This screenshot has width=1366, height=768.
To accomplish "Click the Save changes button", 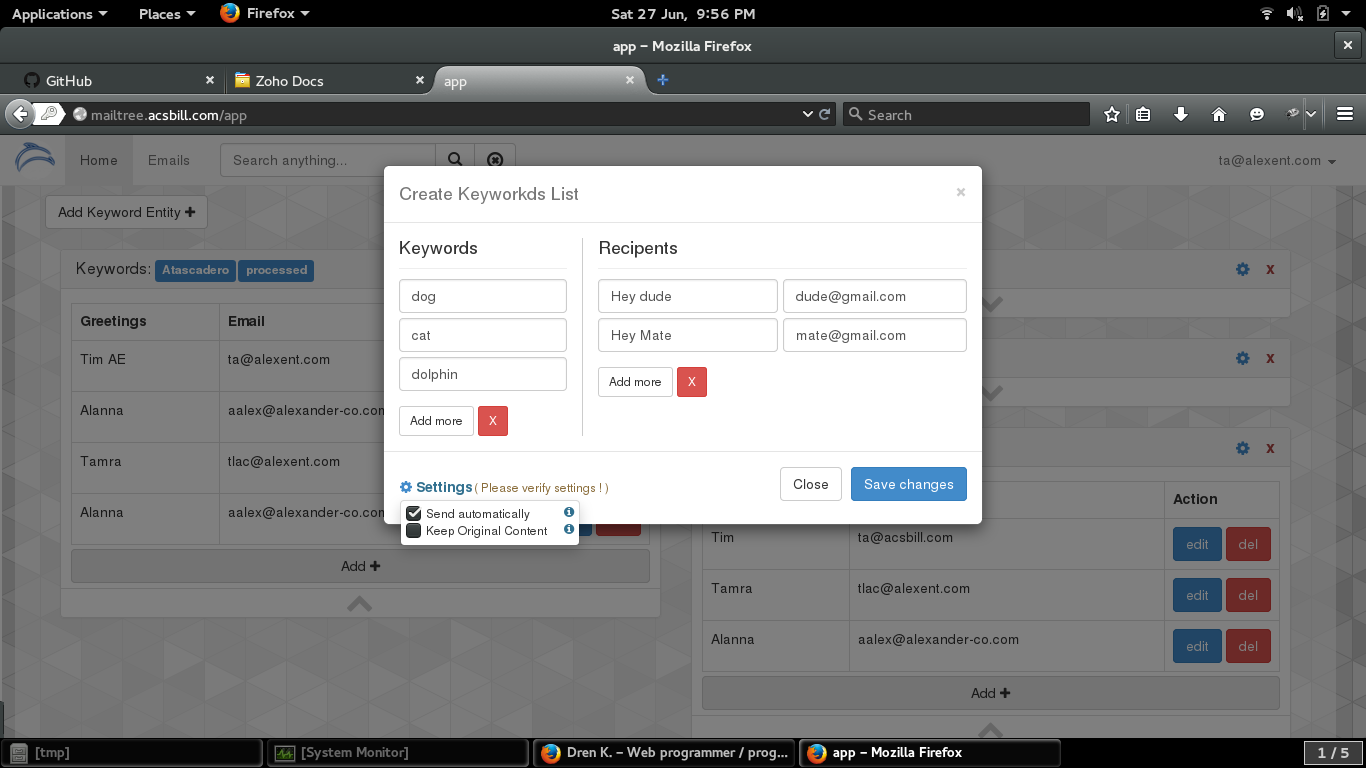I will [x=908, y=484].
